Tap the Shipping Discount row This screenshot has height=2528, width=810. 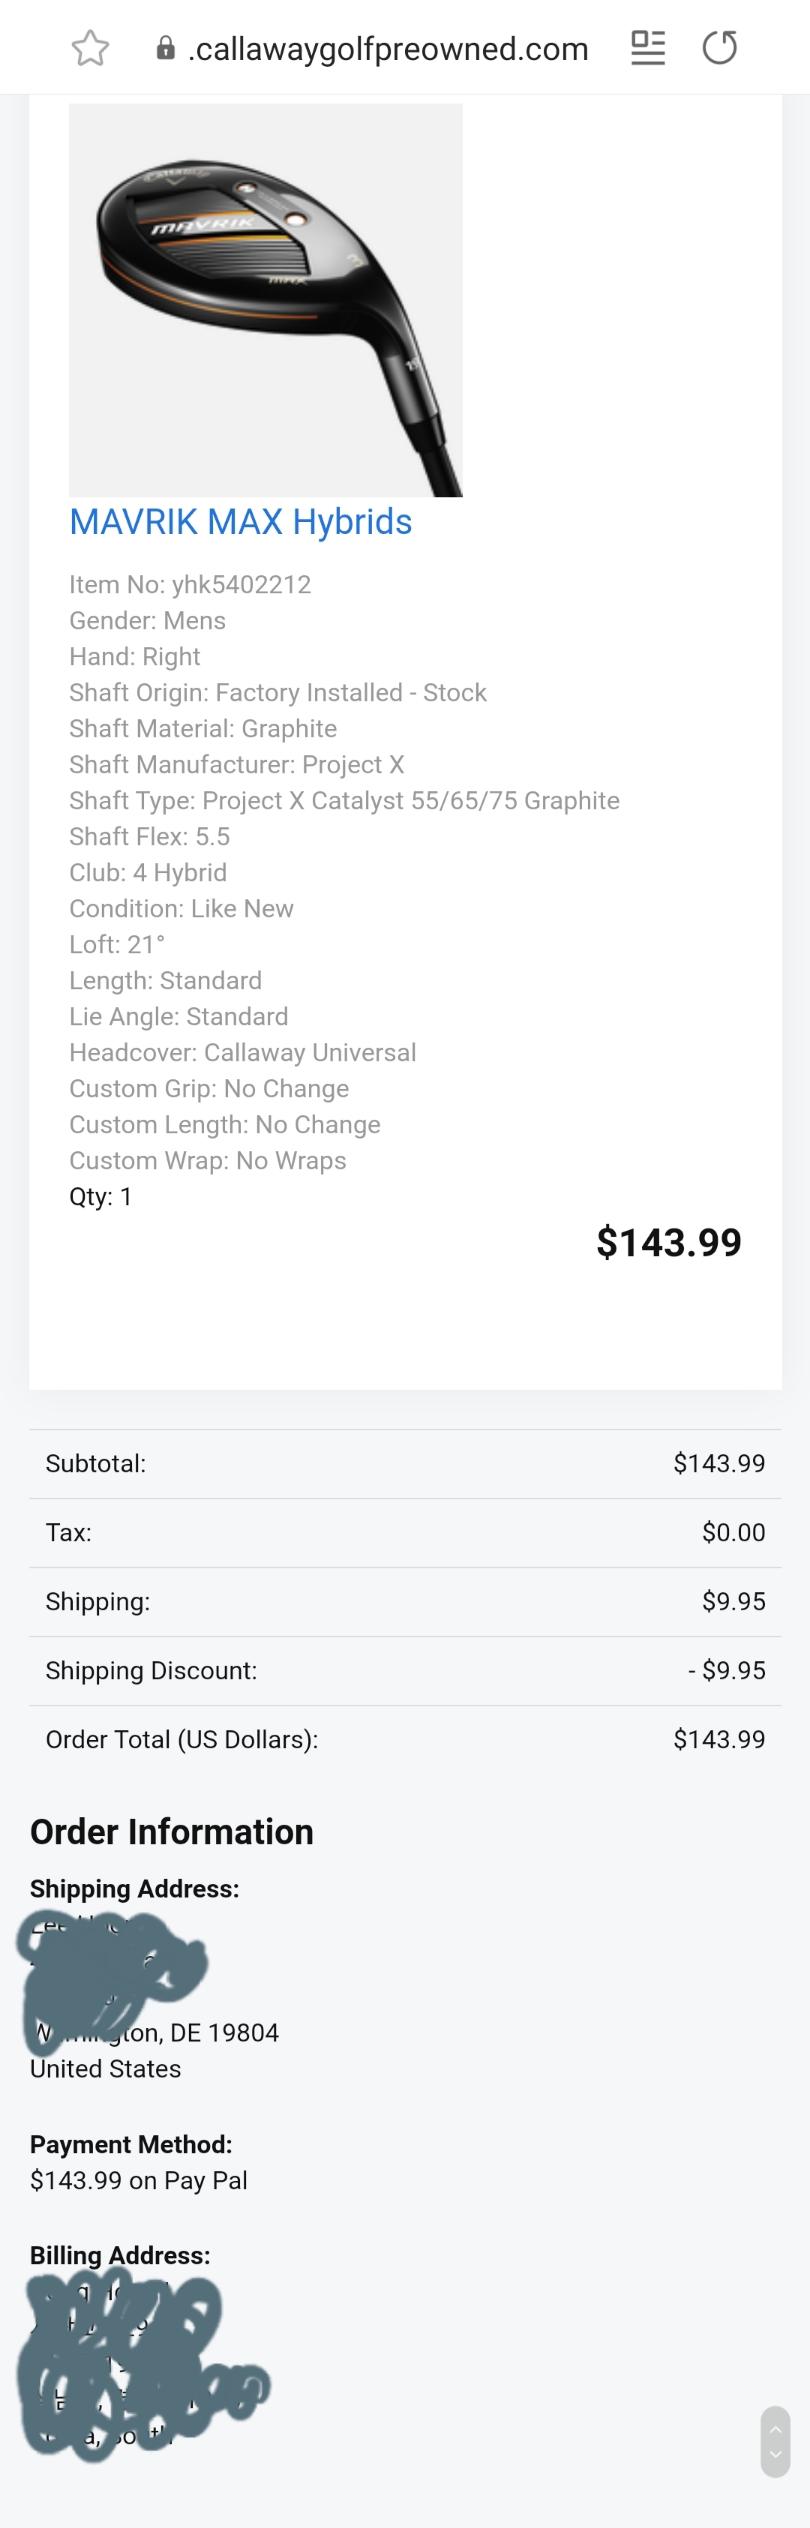[405, 1670]
